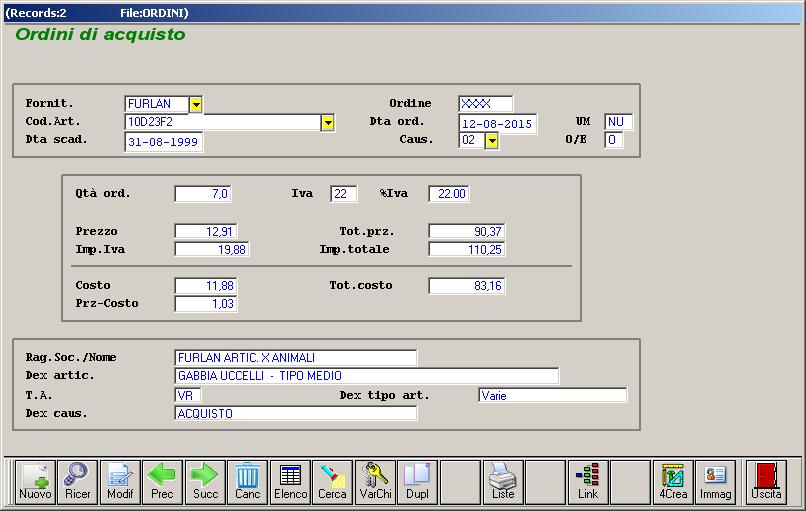Duplicate record with Dupl icon
The width and height of the screenshot is (806, 511).
point(418,482)
